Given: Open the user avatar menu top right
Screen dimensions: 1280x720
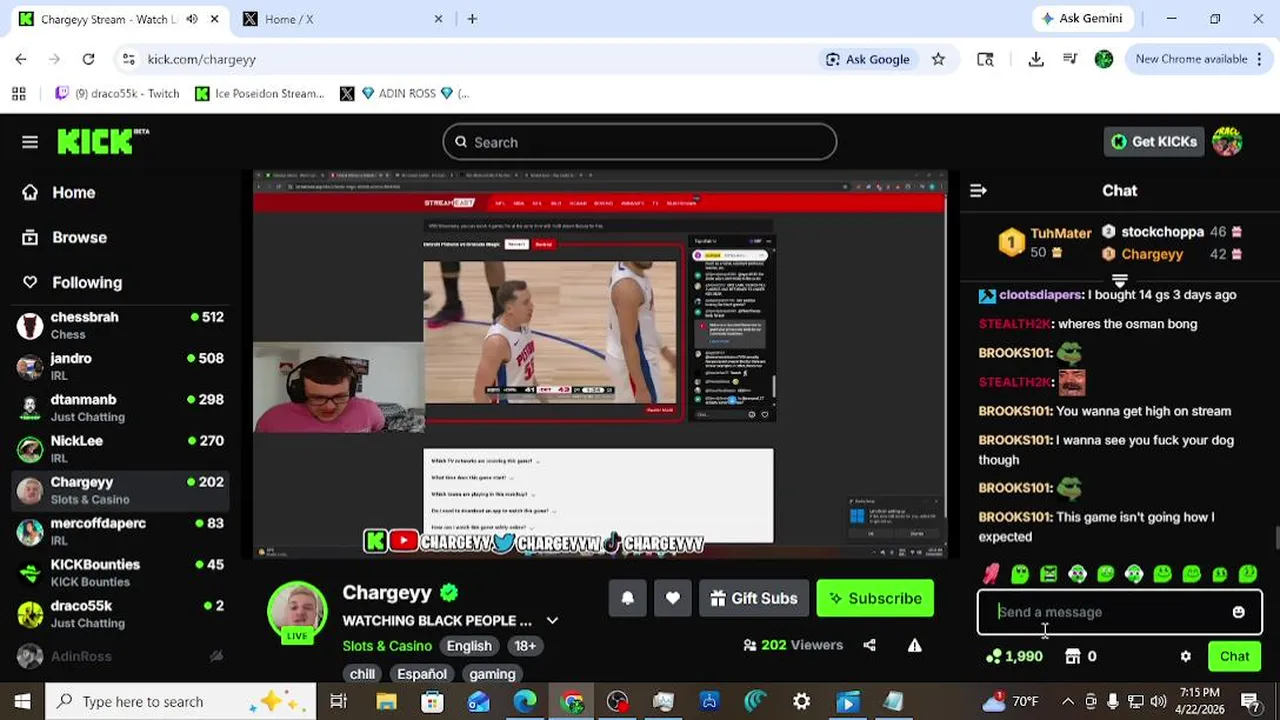Looking at the screenshot, I should click(x=1227, y=142).
